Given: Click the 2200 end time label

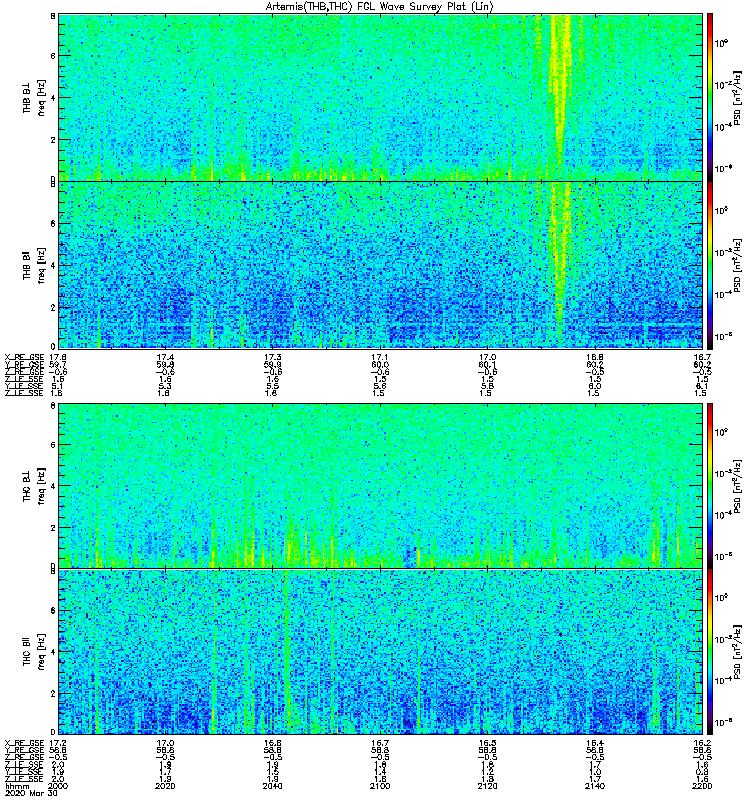Looking at the screenshot, I should tap(702, 786).
